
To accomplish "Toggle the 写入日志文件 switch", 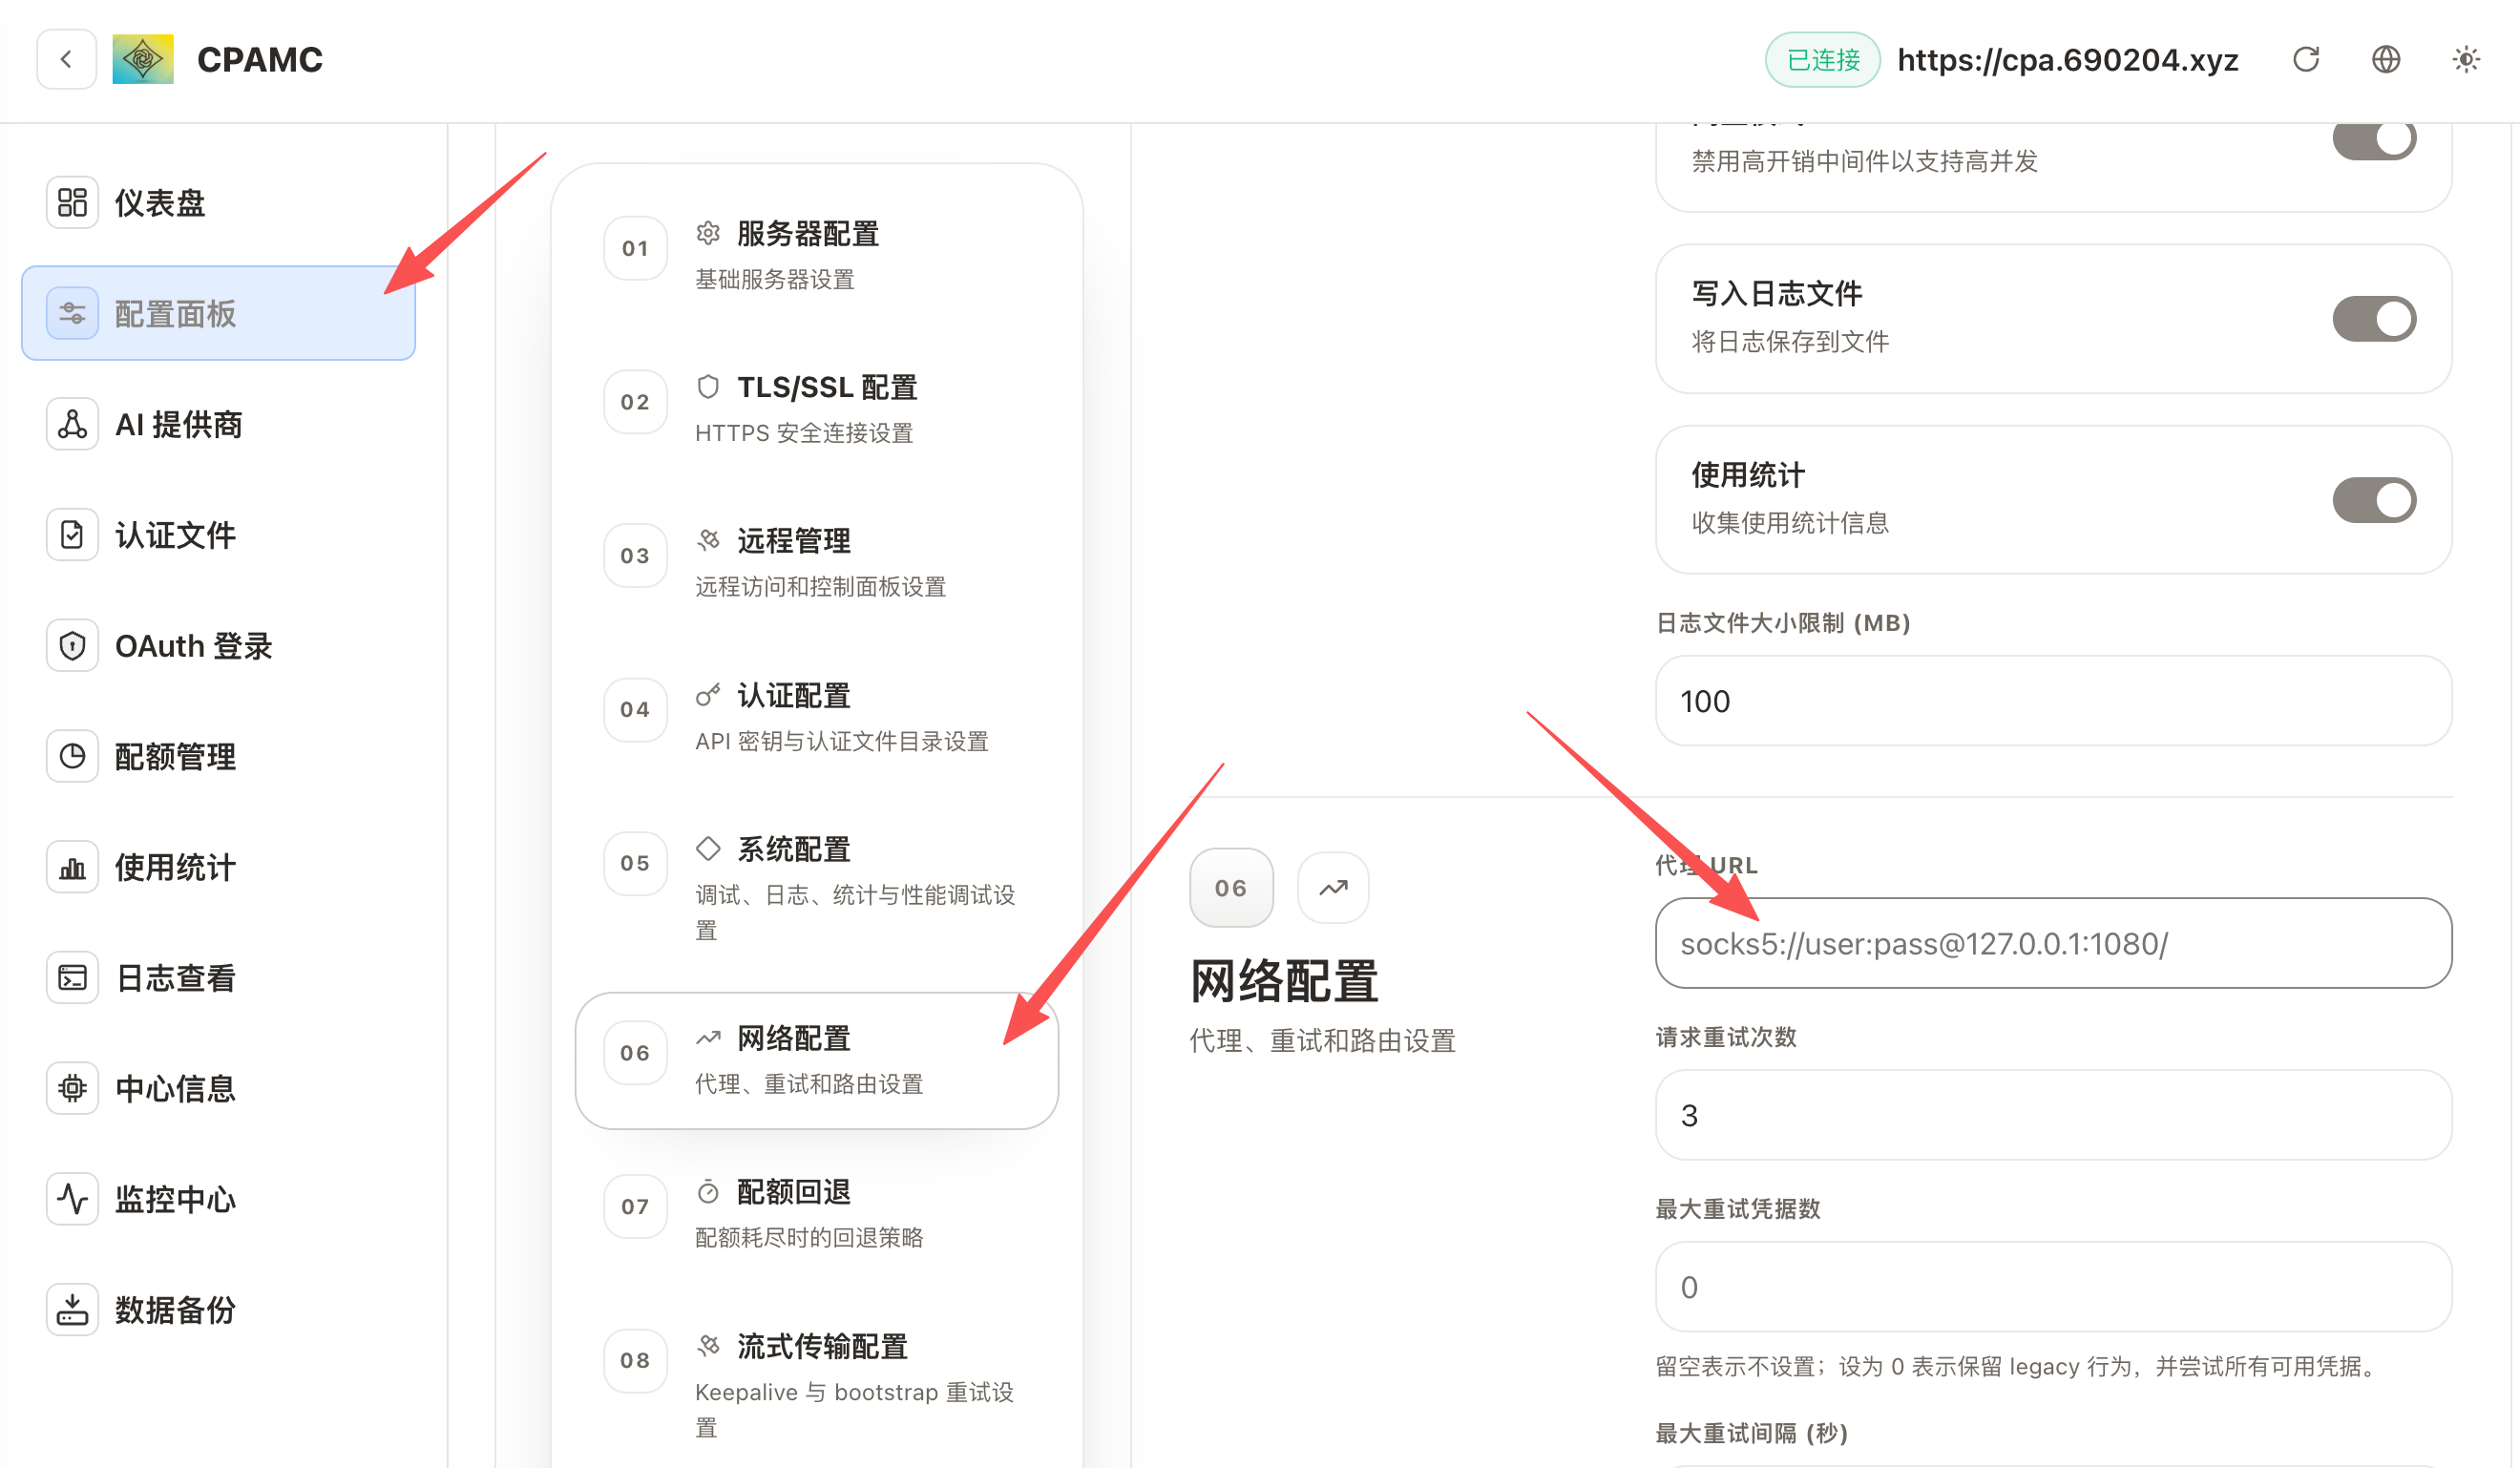I will [2374, 319].
